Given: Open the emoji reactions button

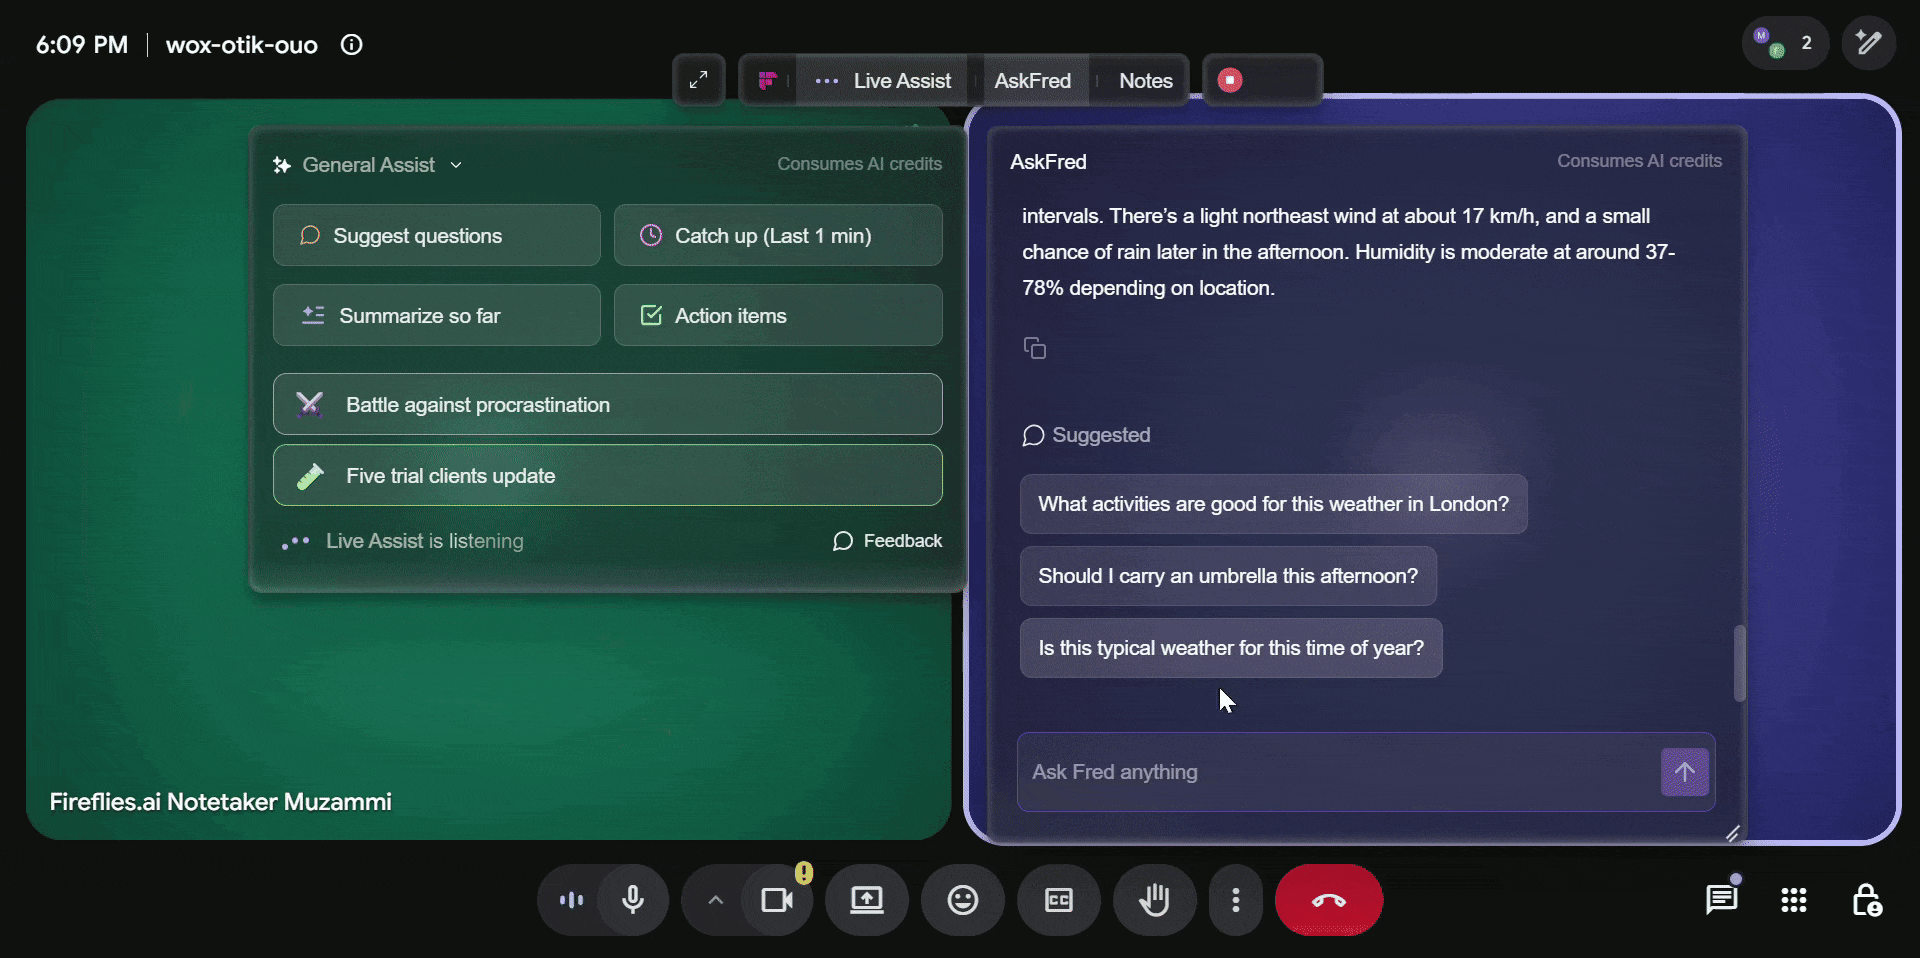Looking at the screenshot, I should (x=963, y=900).
